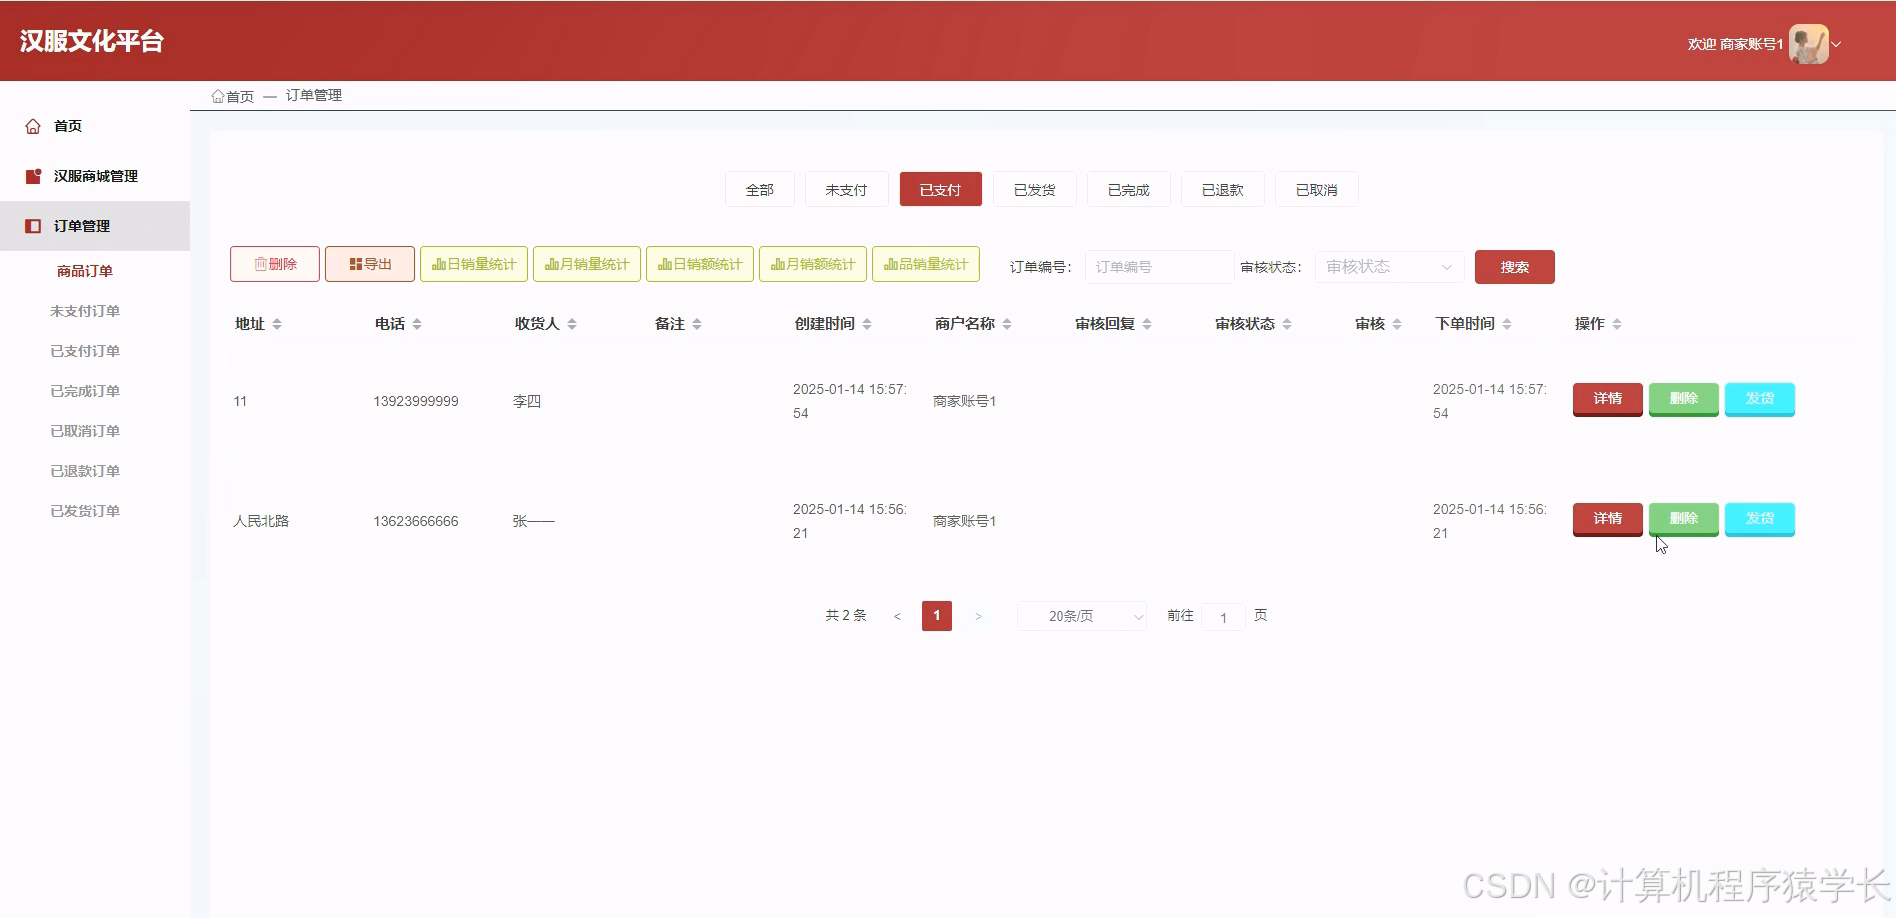This screenshot has height=918, width=1896.
Task: Open 品销量统计 chart statistics
Action: [925, 263]
